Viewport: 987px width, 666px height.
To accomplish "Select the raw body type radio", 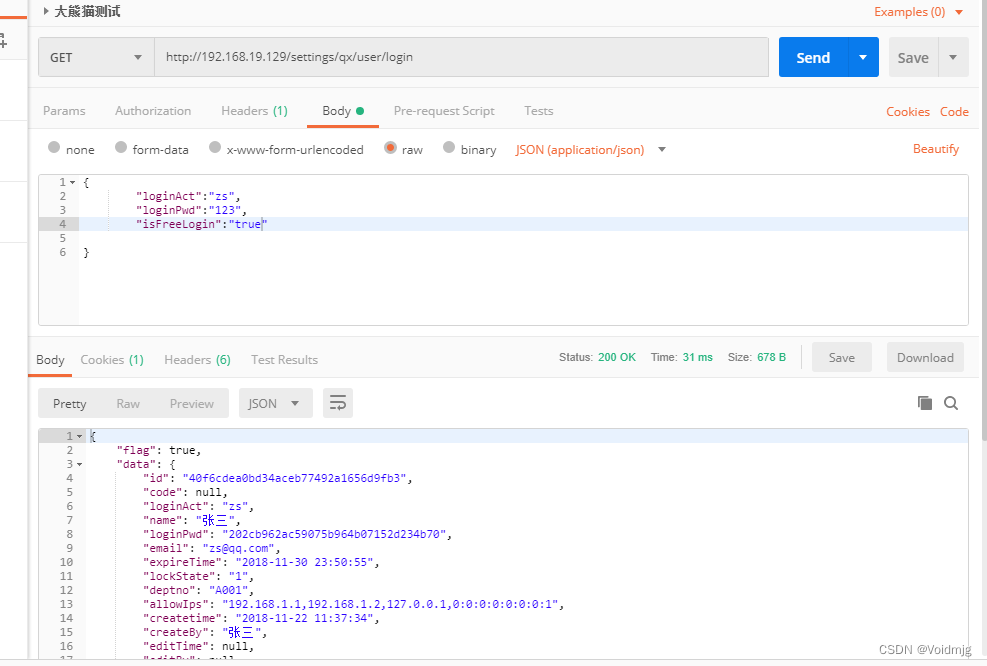I will 390,147.
